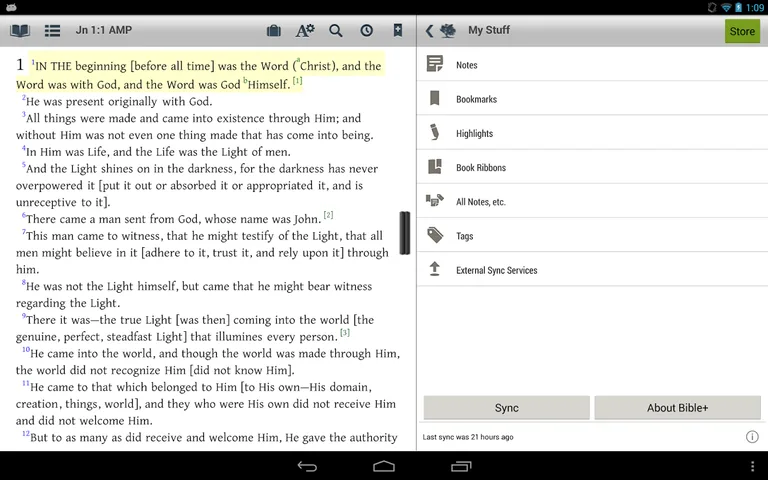The width and height of the screenshot is (768, 480).
Task: Select highlighted verse 1 text
Action: pyautogui.click(x=200, y=74)
